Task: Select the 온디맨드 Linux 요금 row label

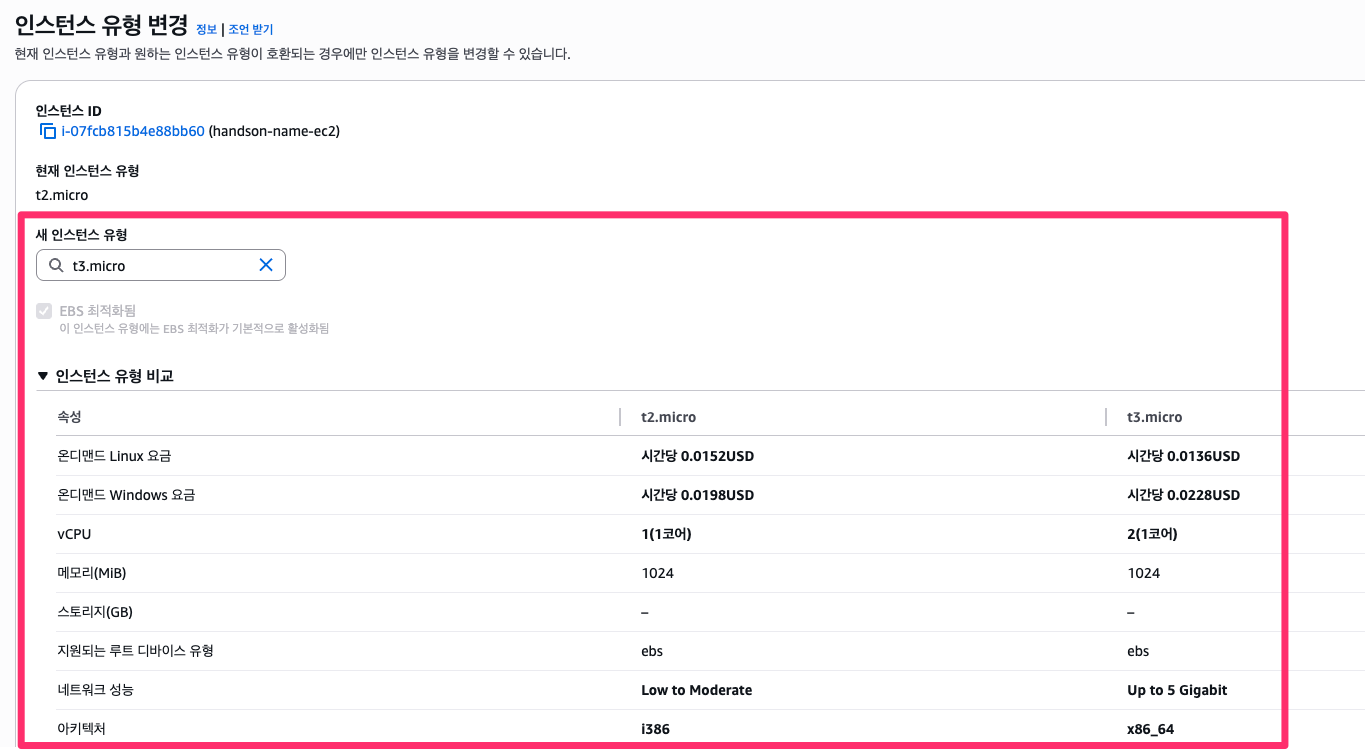Action: (x=114, y=456)
